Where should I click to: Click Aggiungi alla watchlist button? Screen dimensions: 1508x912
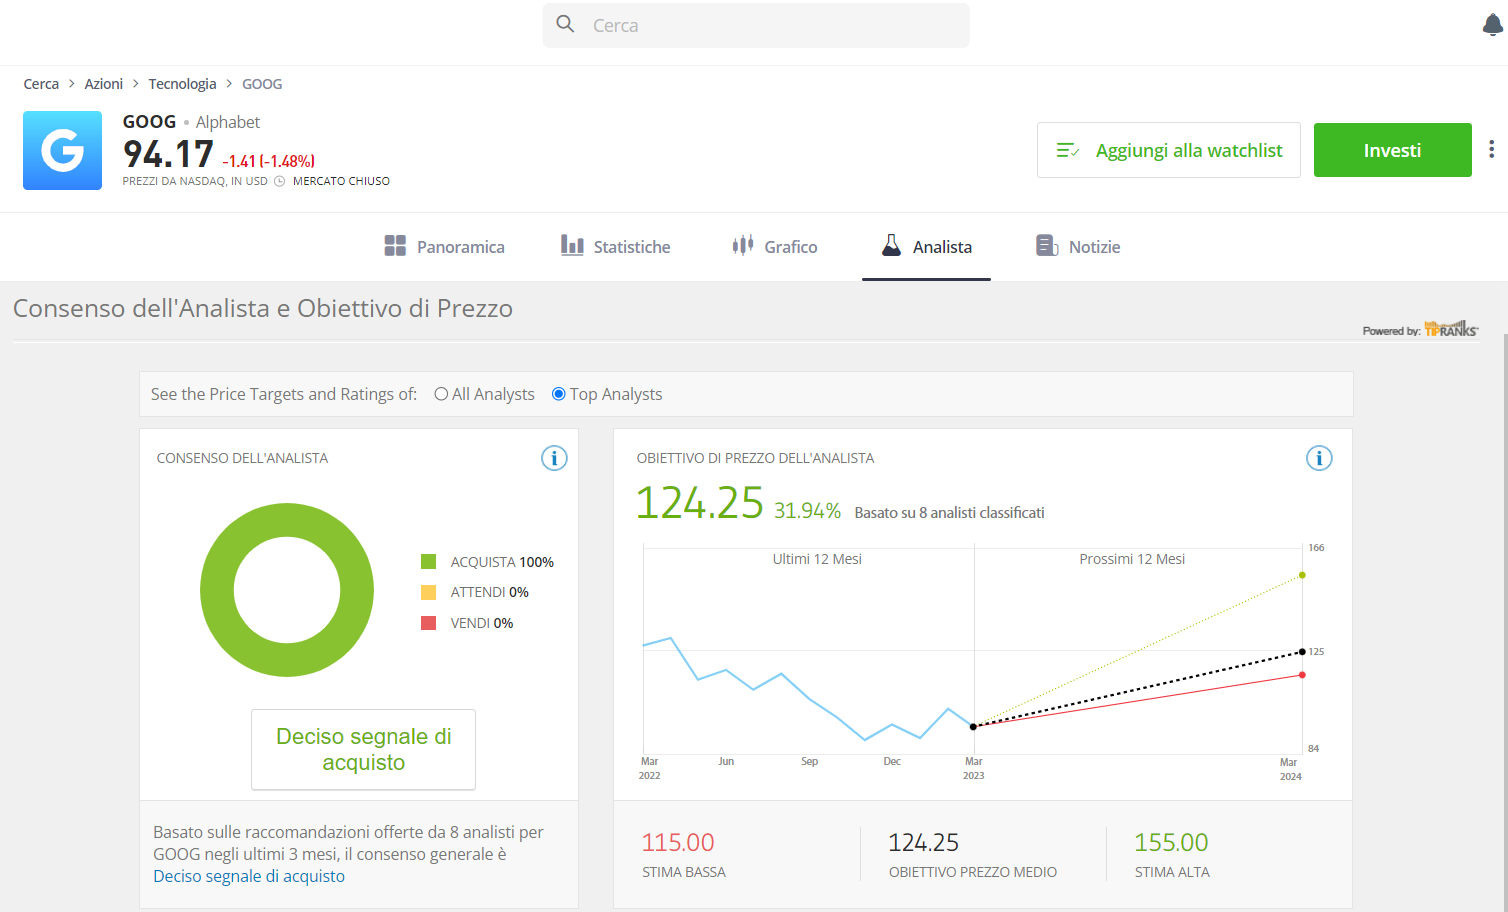[1168, 150]
